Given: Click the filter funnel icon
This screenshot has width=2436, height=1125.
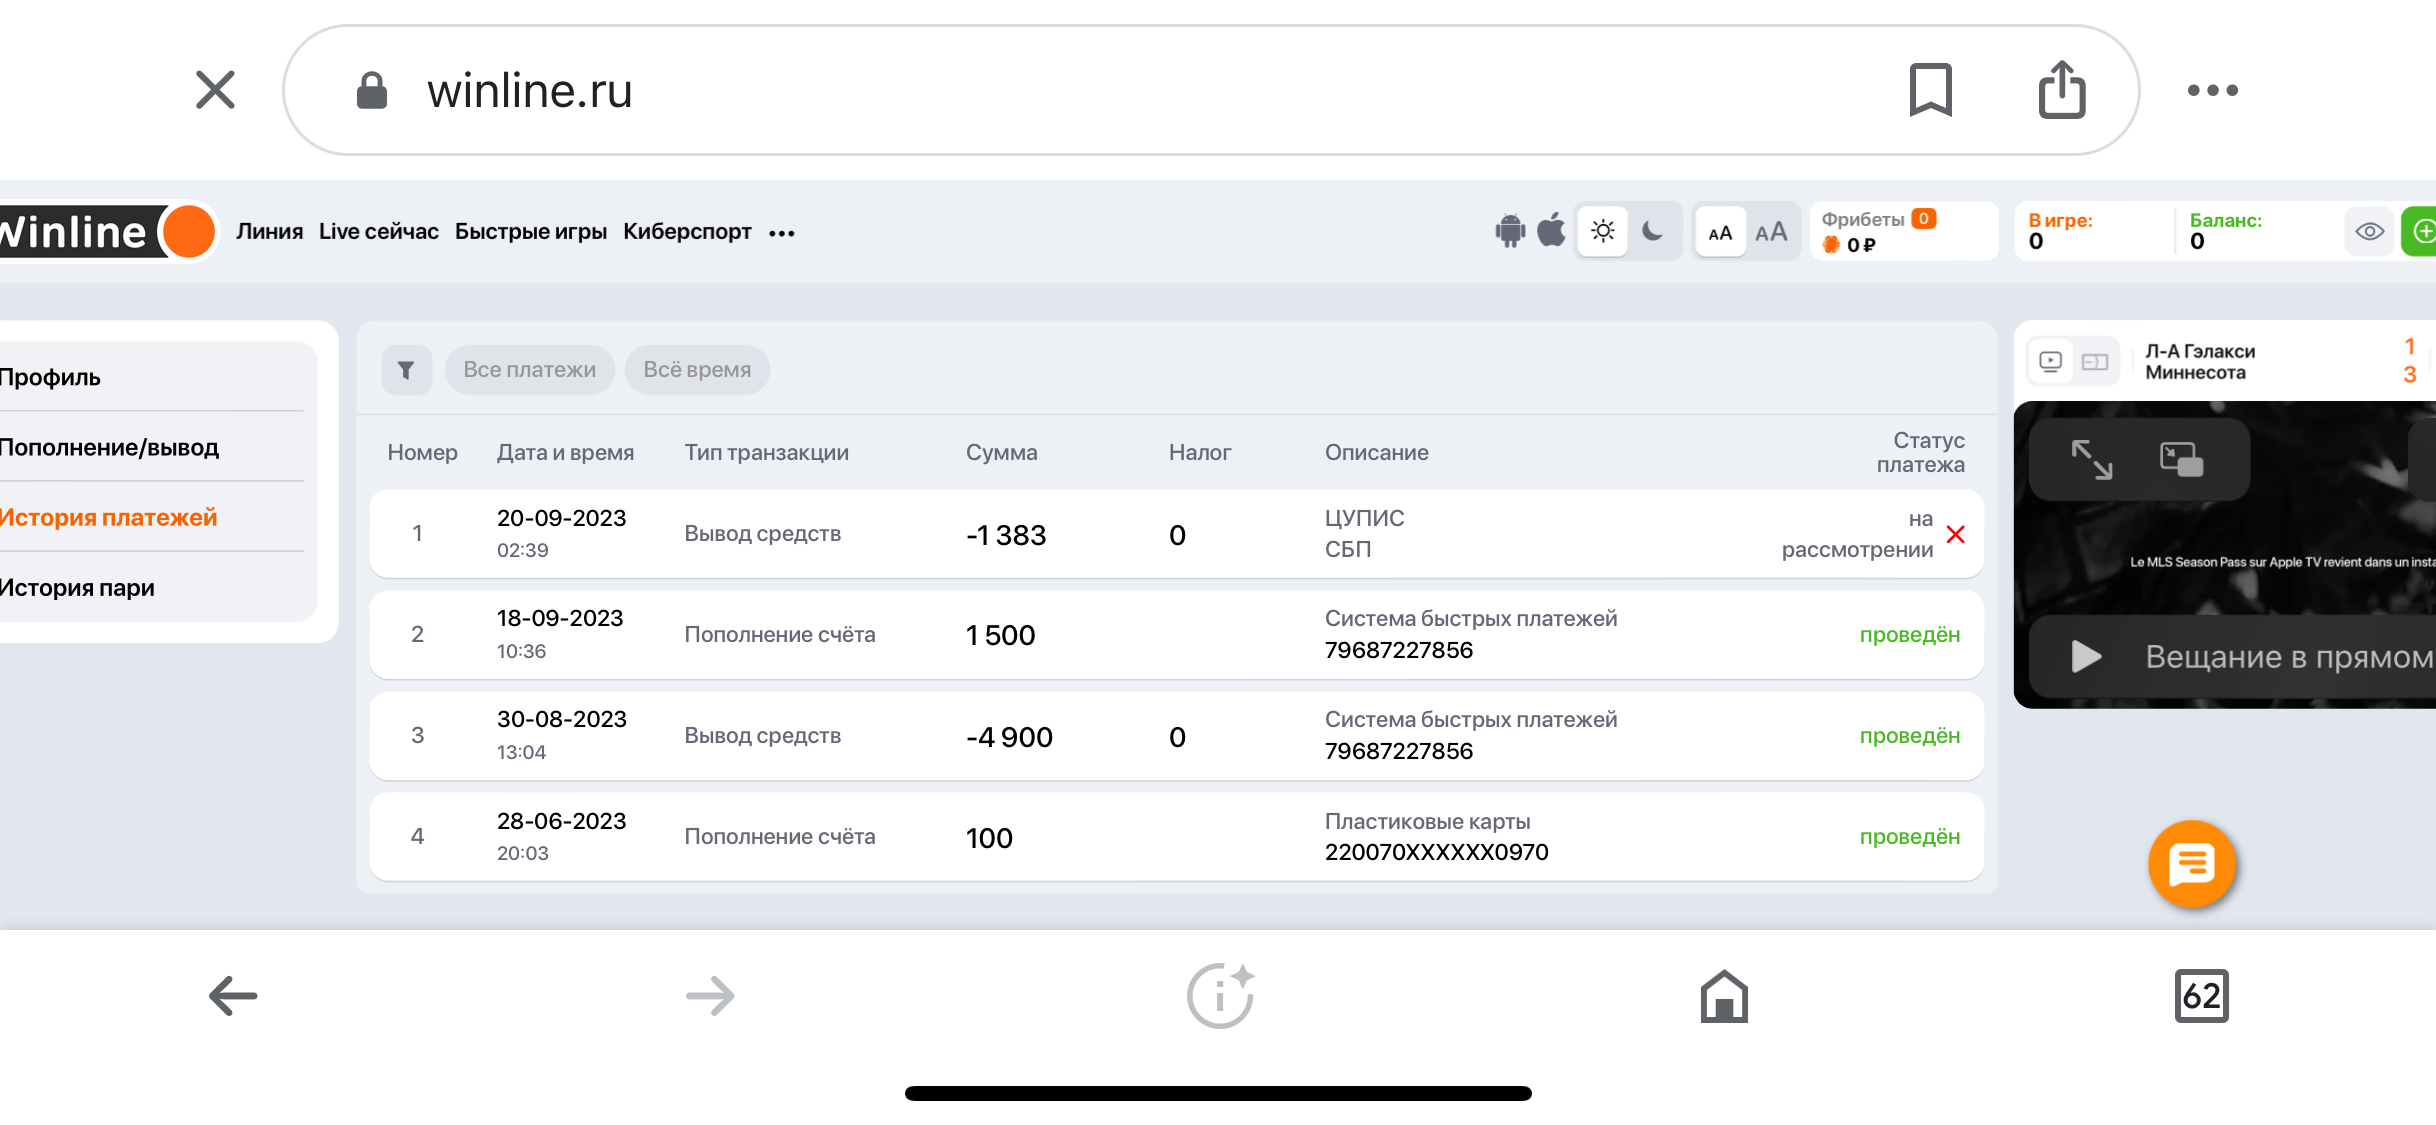Looking at the screenshot, I should (x=406, y=370).
